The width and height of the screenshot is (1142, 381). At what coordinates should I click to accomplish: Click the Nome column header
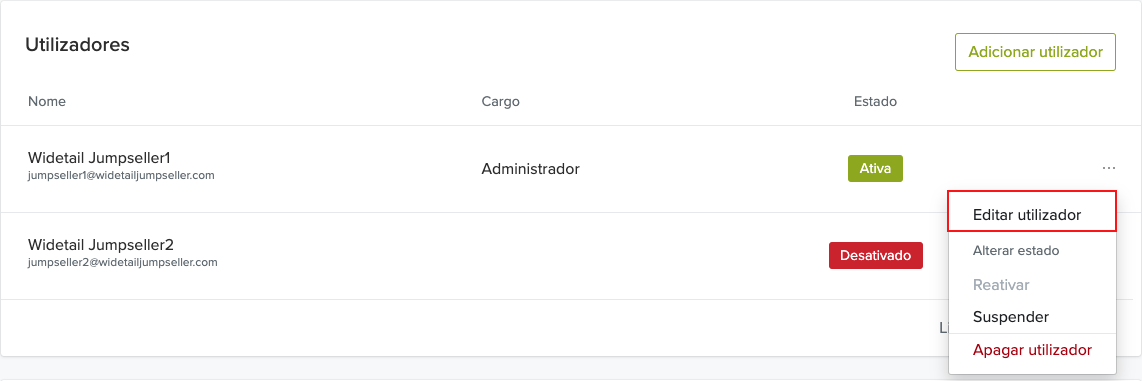47,101
